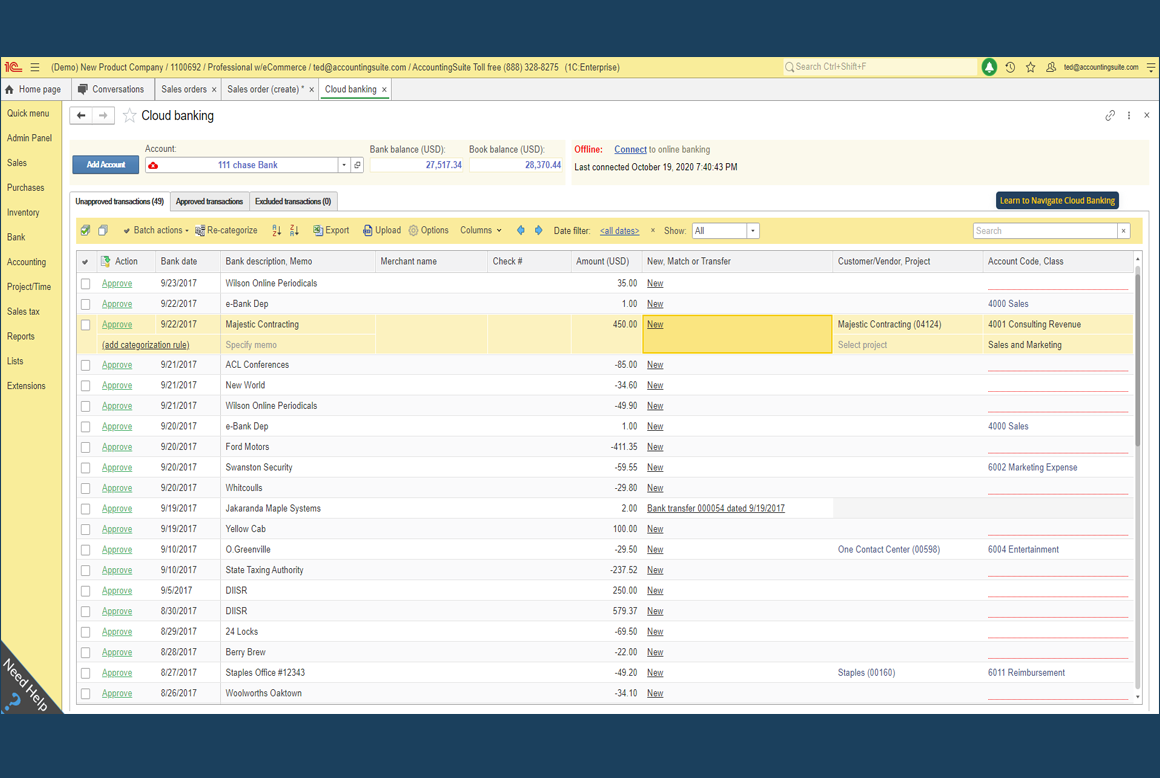This screenshot has width=1160, height=778.
Task: Check the Berry Brew transaction row
Action: [86, 653]
